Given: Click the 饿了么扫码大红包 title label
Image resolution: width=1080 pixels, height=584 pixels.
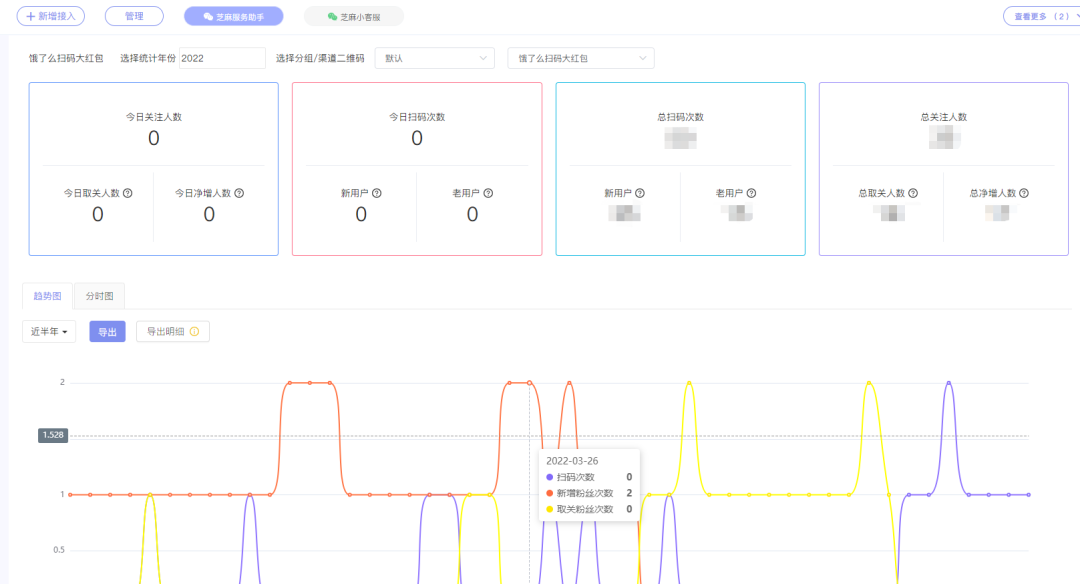Looking at the screenshot, I should point(66,59).
